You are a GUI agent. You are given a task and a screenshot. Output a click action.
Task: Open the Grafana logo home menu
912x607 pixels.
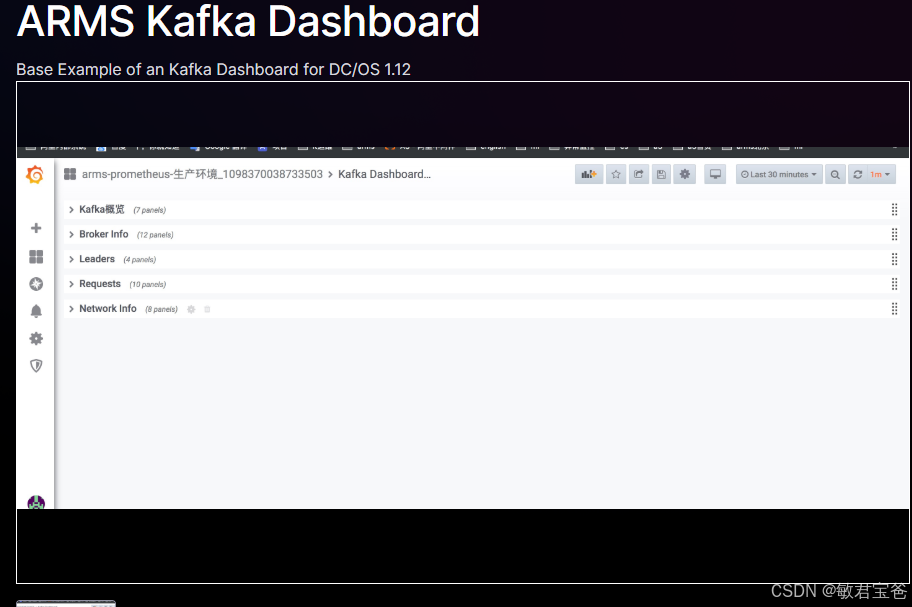tap(35, 174)
